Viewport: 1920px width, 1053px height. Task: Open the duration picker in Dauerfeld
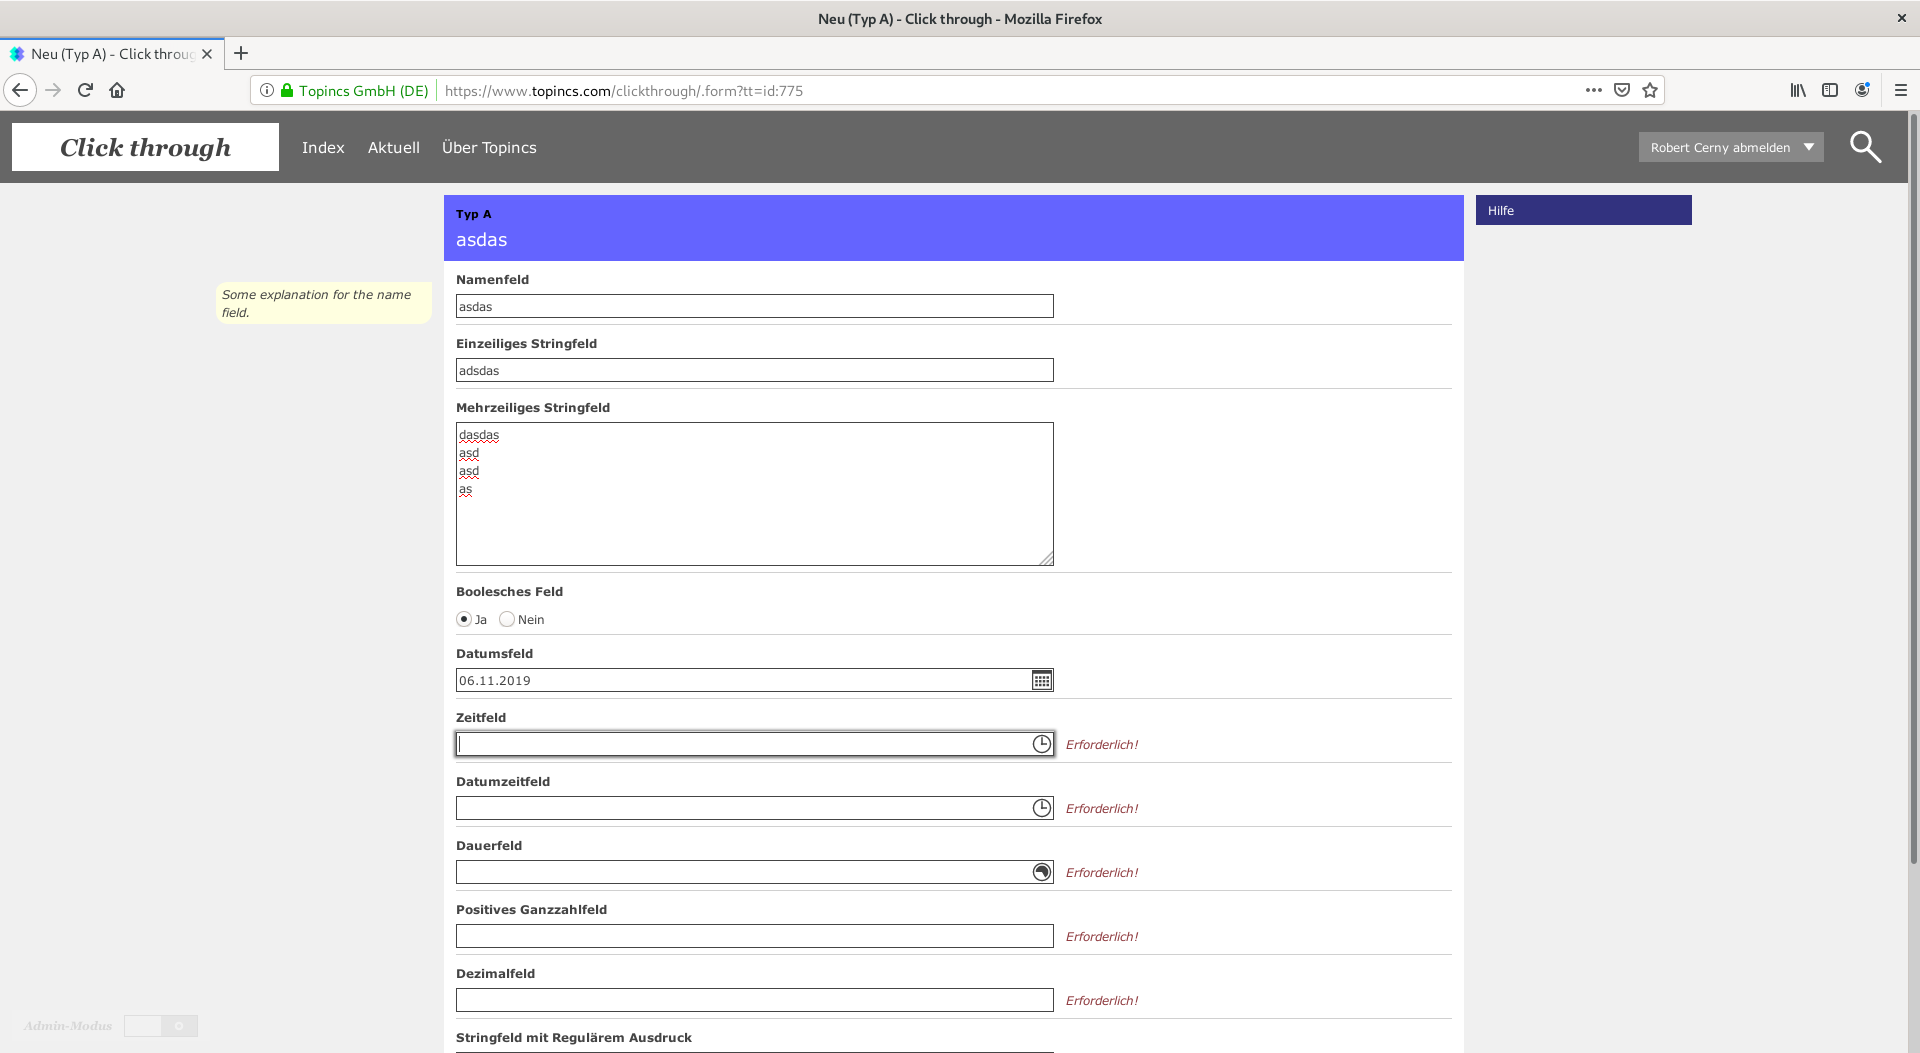pos(1041,872)
